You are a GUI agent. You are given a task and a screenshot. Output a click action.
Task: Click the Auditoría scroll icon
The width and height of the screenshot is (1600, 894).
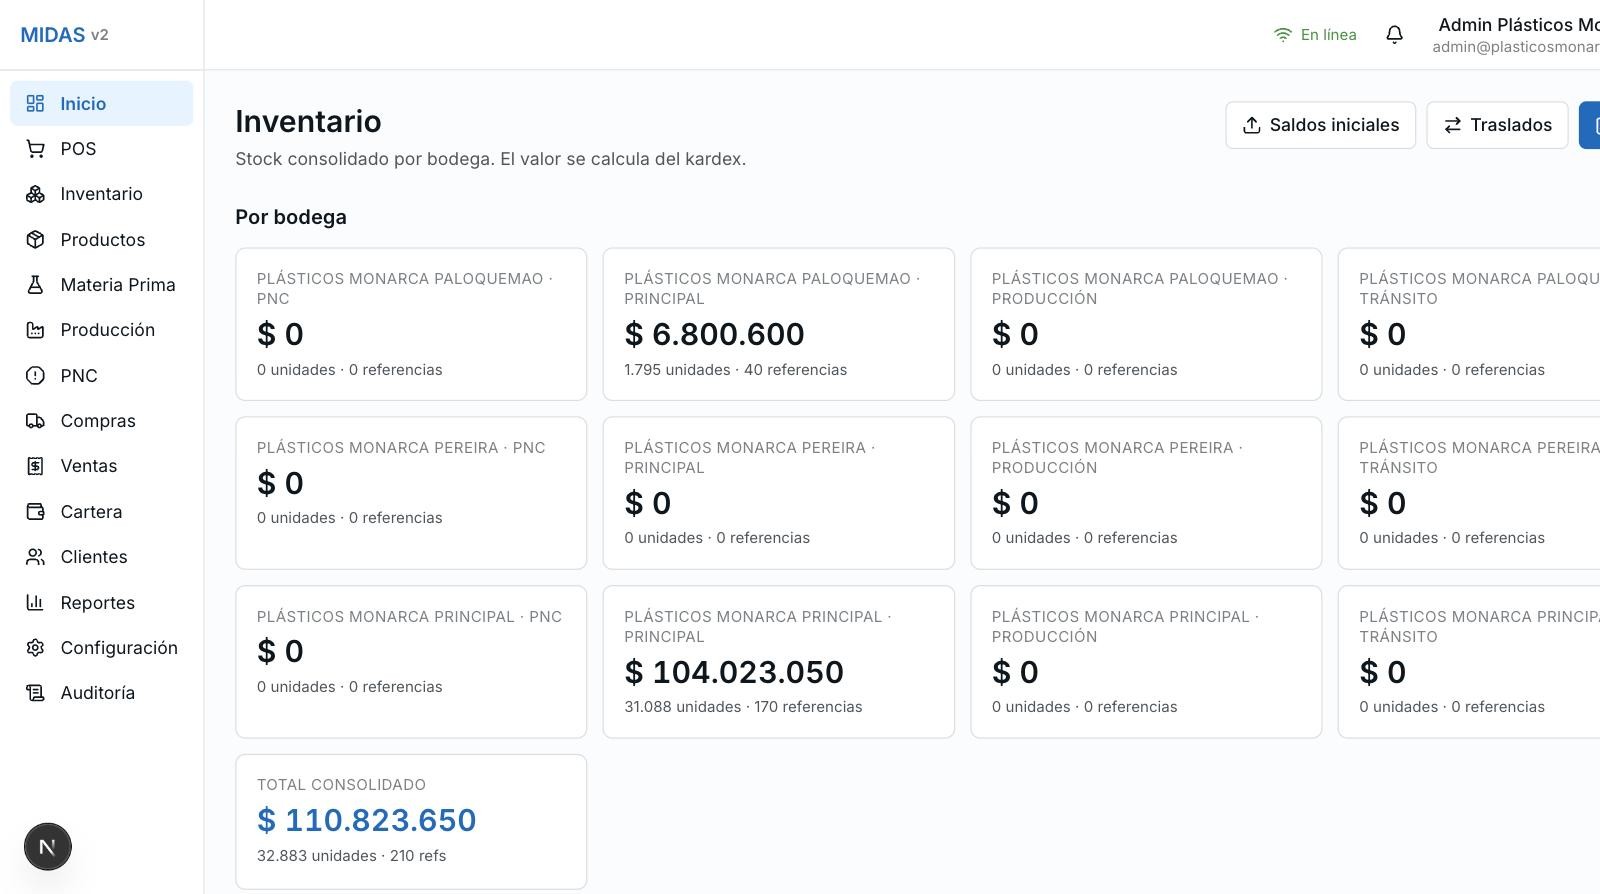click(35, 693)
